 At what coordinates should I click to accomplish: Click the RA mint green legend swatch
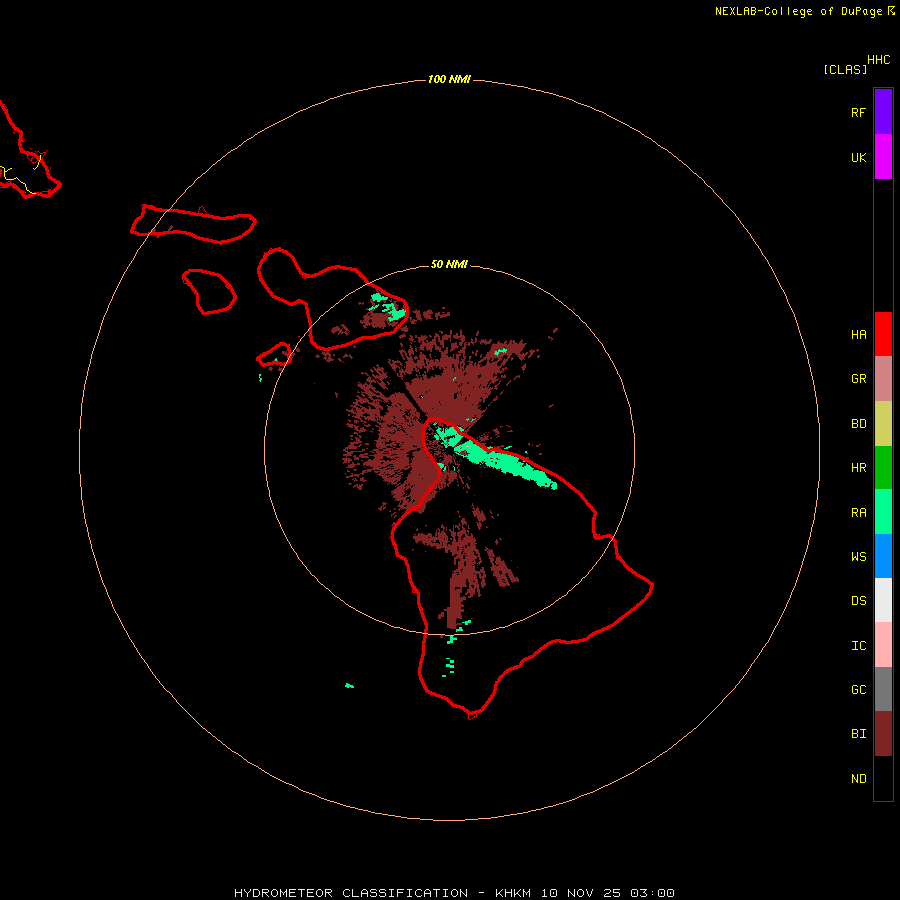pos(883,512)
